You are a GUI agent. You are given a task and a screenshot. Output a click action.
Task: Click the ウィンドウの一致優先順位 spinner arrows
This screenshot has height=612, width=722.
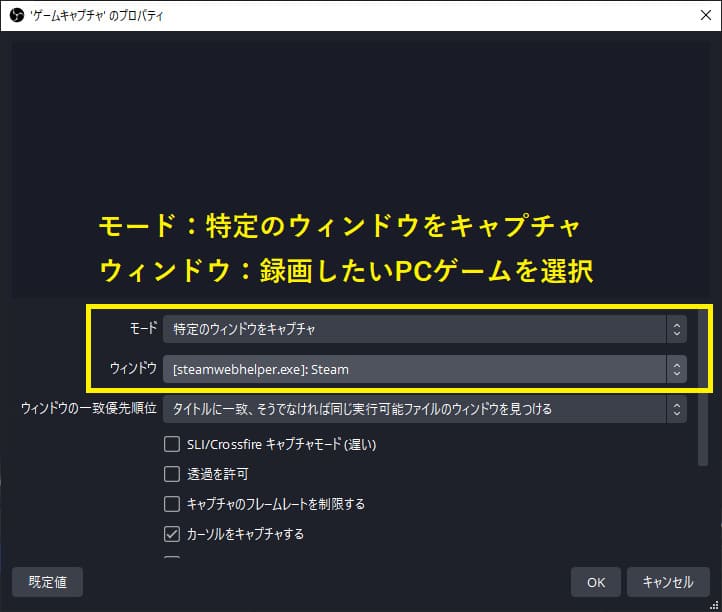676,409
